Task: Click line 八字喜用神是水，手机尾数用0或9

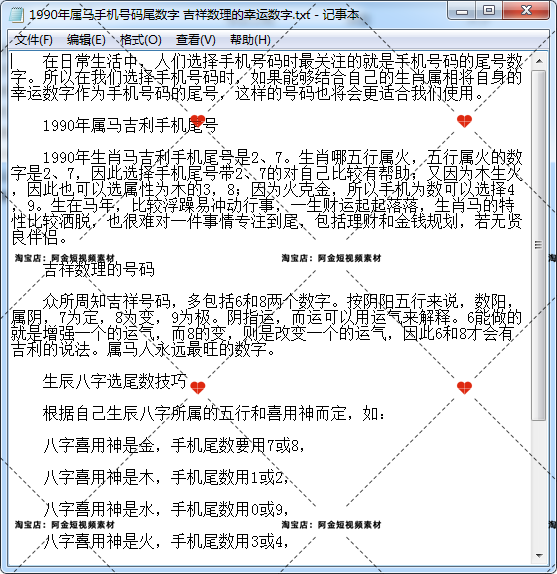Action: (x=166, y=509)
